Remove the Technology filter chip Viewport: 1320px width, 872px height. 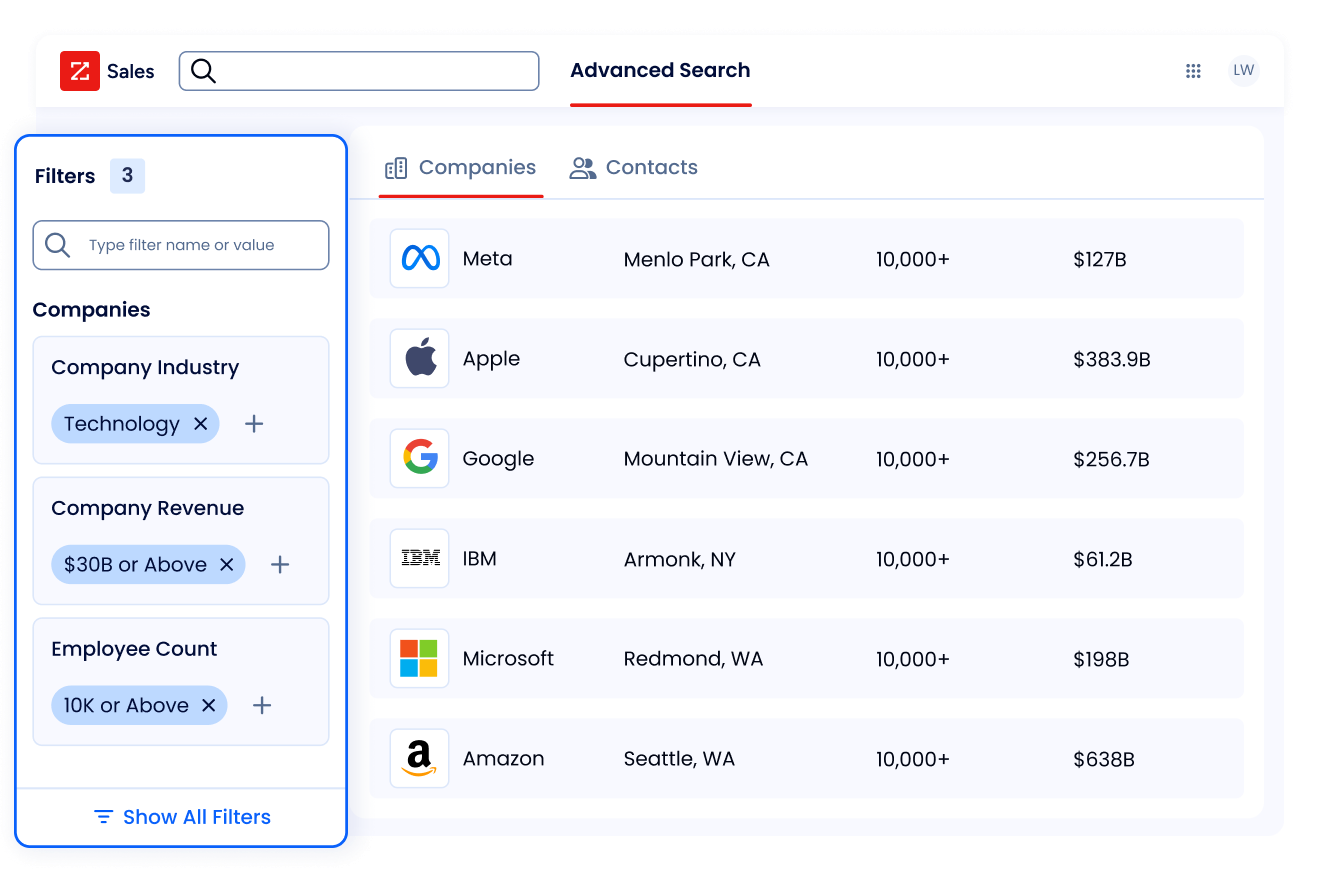200,424
